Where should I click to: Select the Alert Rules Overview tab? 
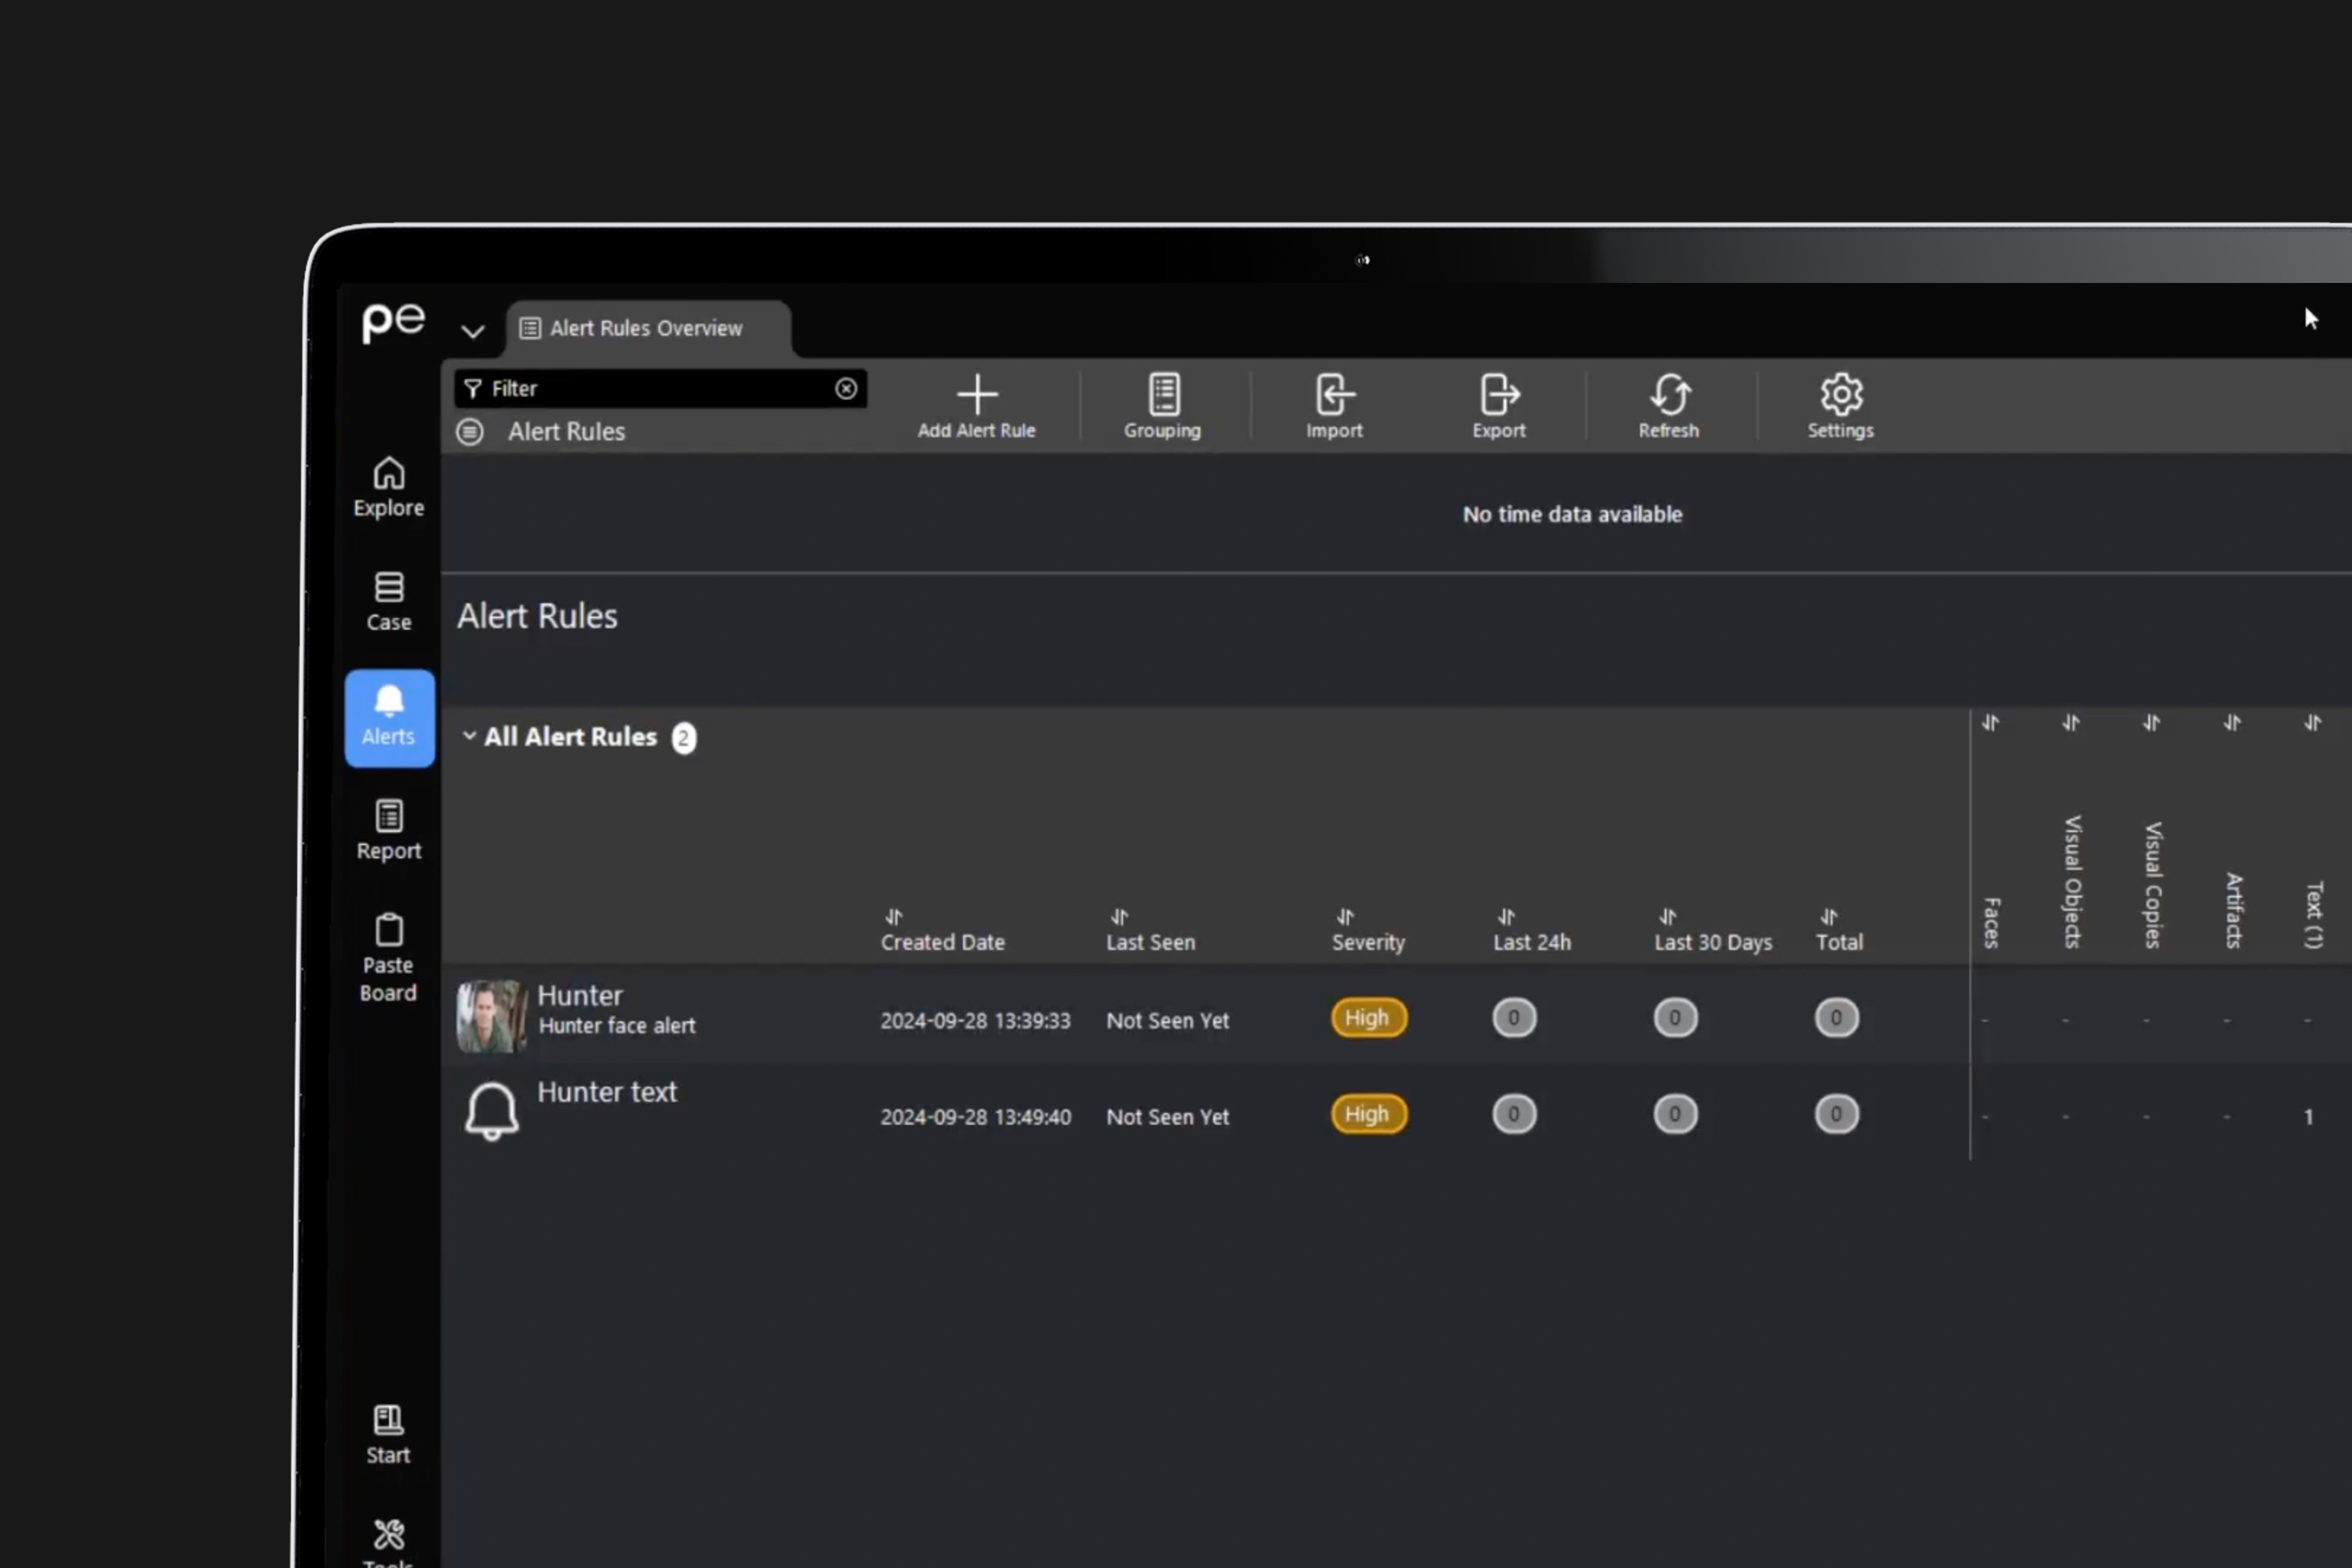pyautogui.click(x=646, y=328)
